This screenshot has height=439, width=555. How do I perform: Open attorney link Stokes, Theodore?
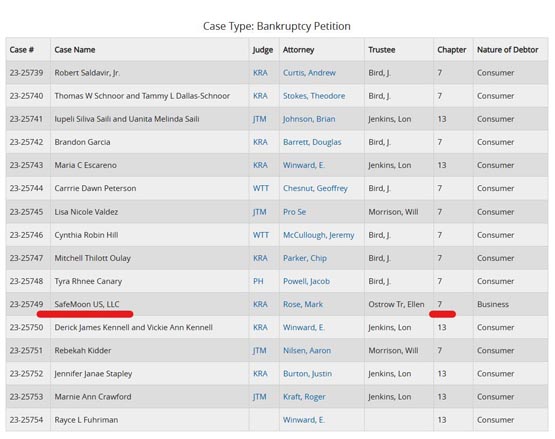tap(314, 96)
